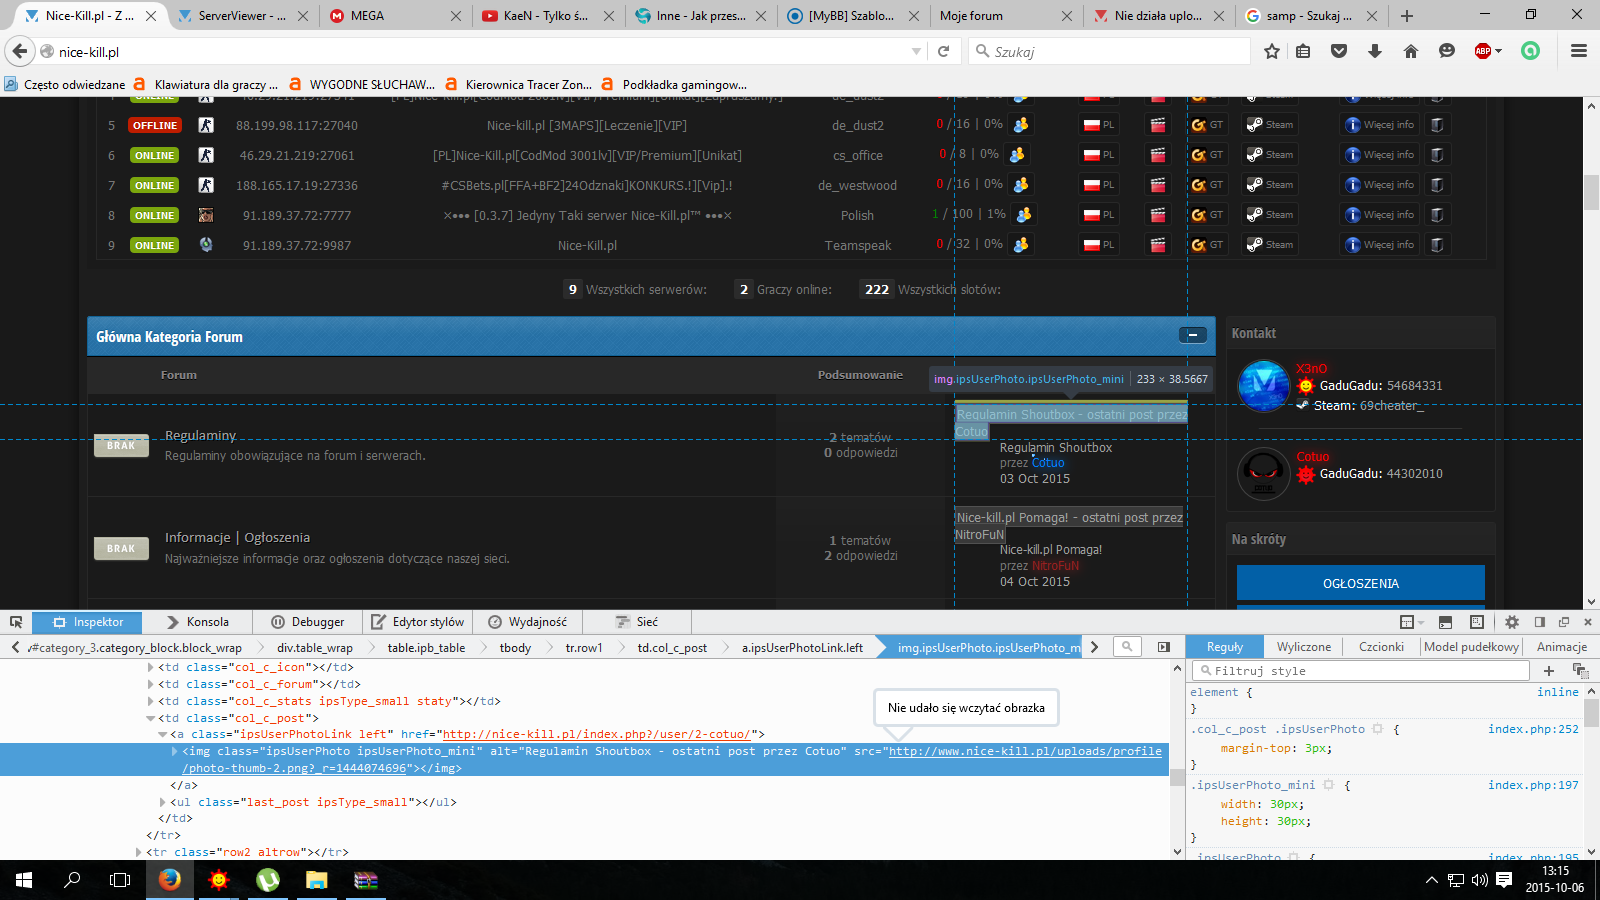Open the Firefox hamburger menu

coord(1579,51)
